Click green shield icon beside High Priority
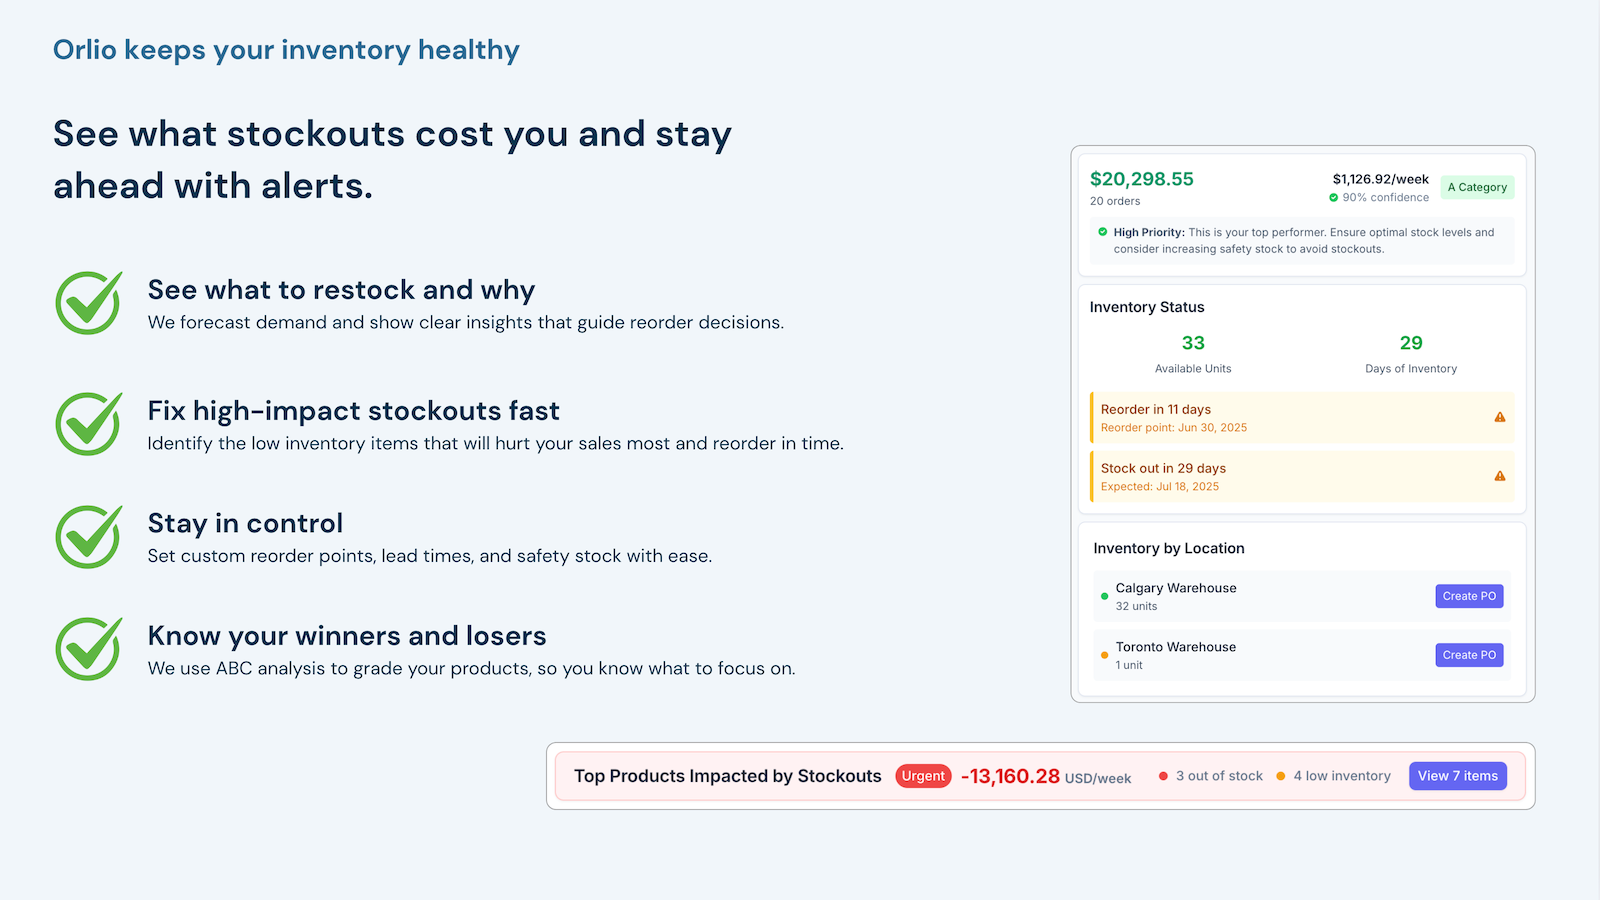This screenshot has width=1600, height=900. [1103, 232]
